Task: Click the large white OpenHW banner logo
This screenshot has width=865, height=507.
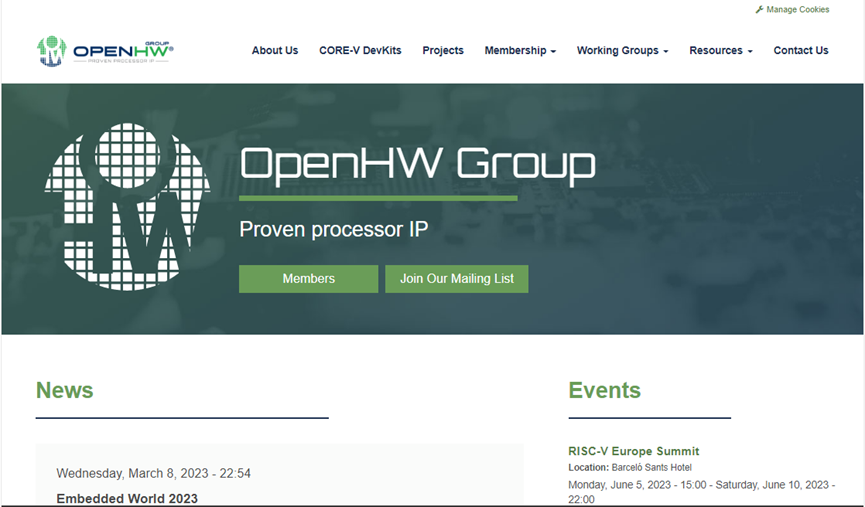Action: [x=127, y=207]
